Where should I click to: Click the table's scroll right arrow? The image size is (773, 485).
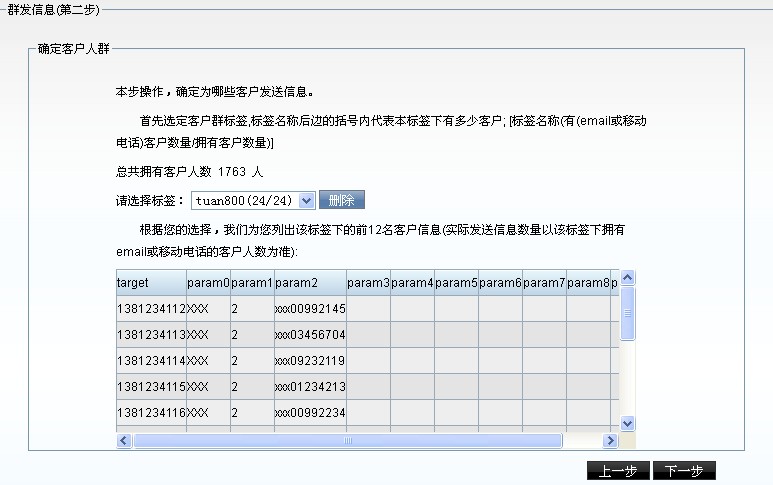pos(610,440)
